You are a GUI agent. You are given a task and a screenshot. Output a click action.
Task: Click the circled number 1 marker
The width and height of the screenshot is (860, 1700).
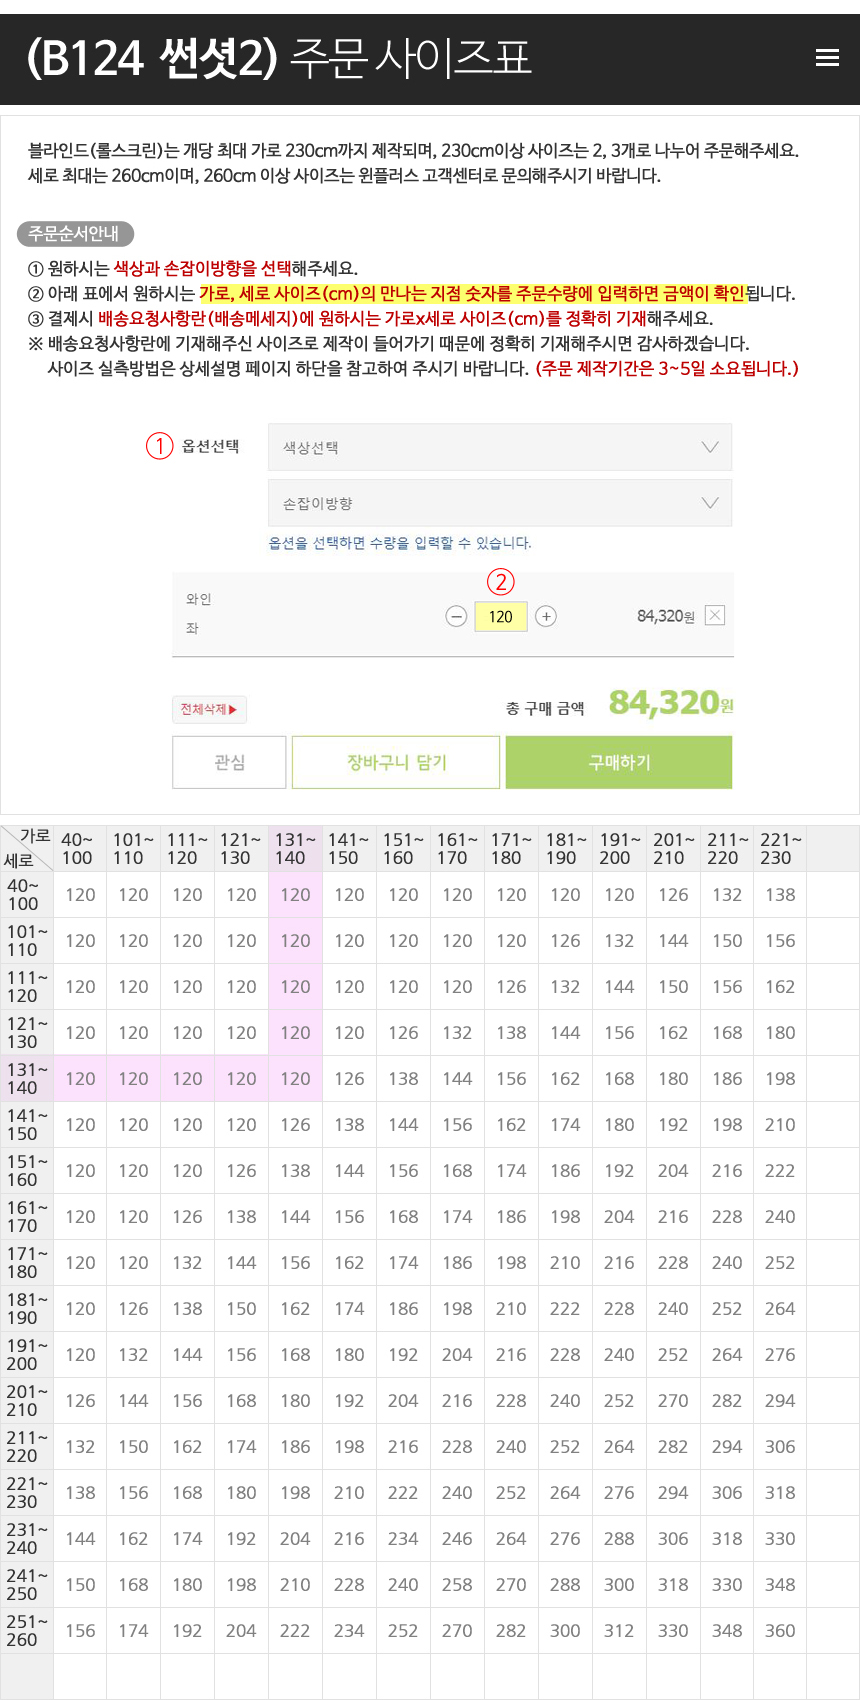click(x=160, y=445)
